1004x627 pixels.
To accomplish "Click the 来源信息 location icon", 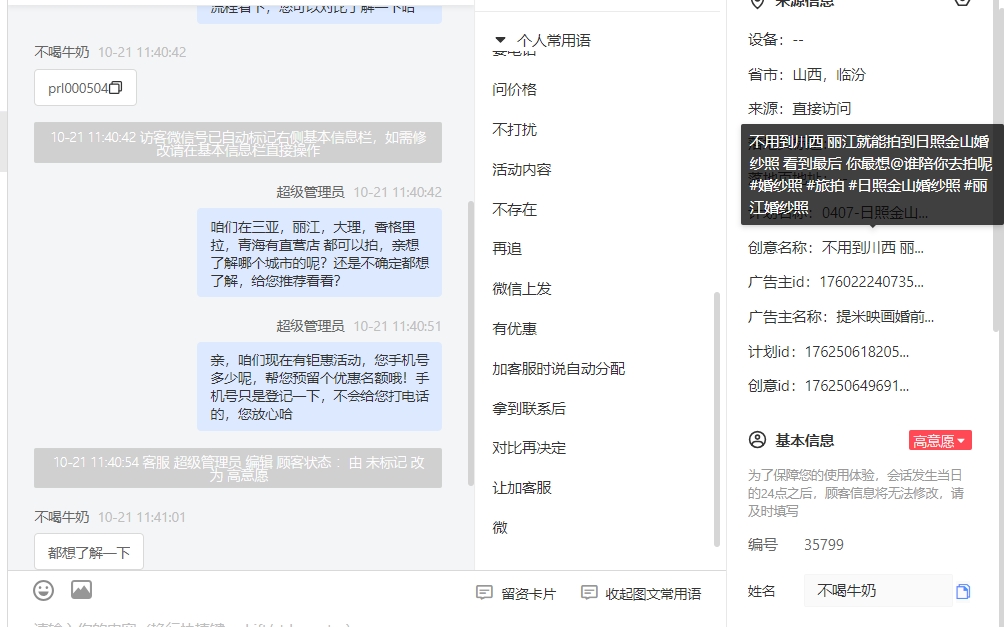I will 757,3.
